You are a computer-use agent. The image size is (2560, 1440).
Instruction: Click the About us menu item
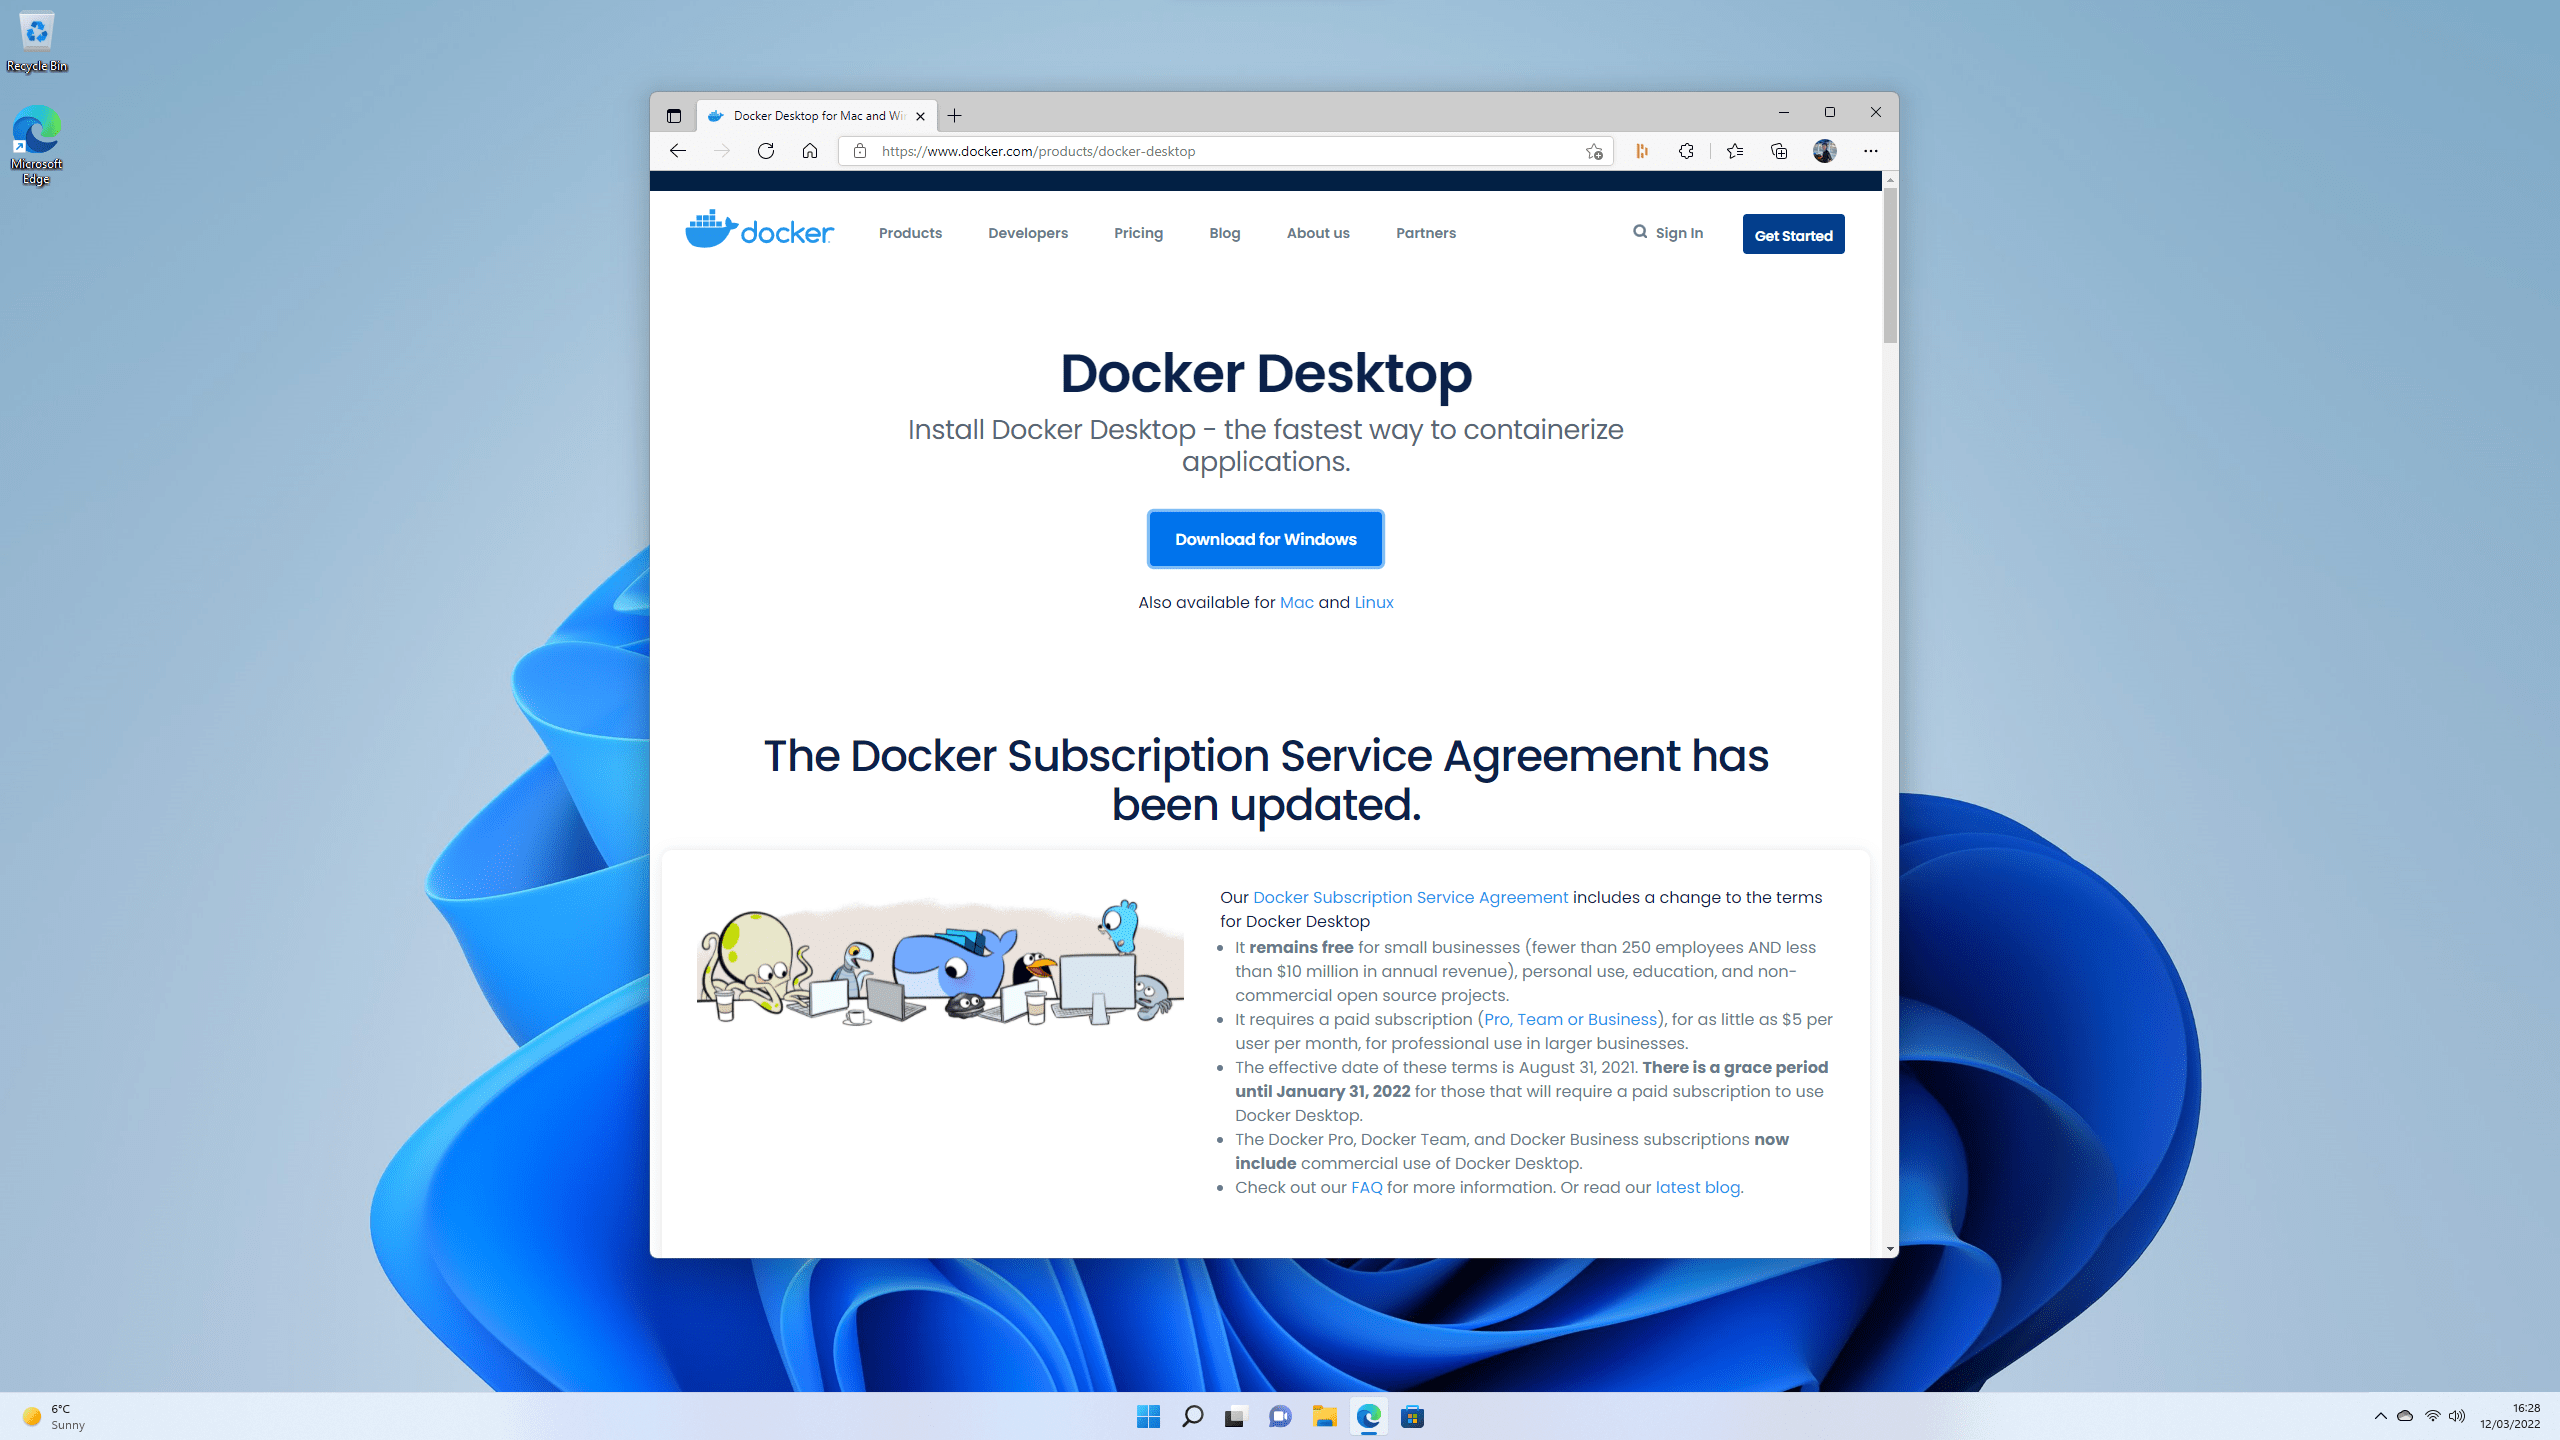click(x=1317, y=232)
